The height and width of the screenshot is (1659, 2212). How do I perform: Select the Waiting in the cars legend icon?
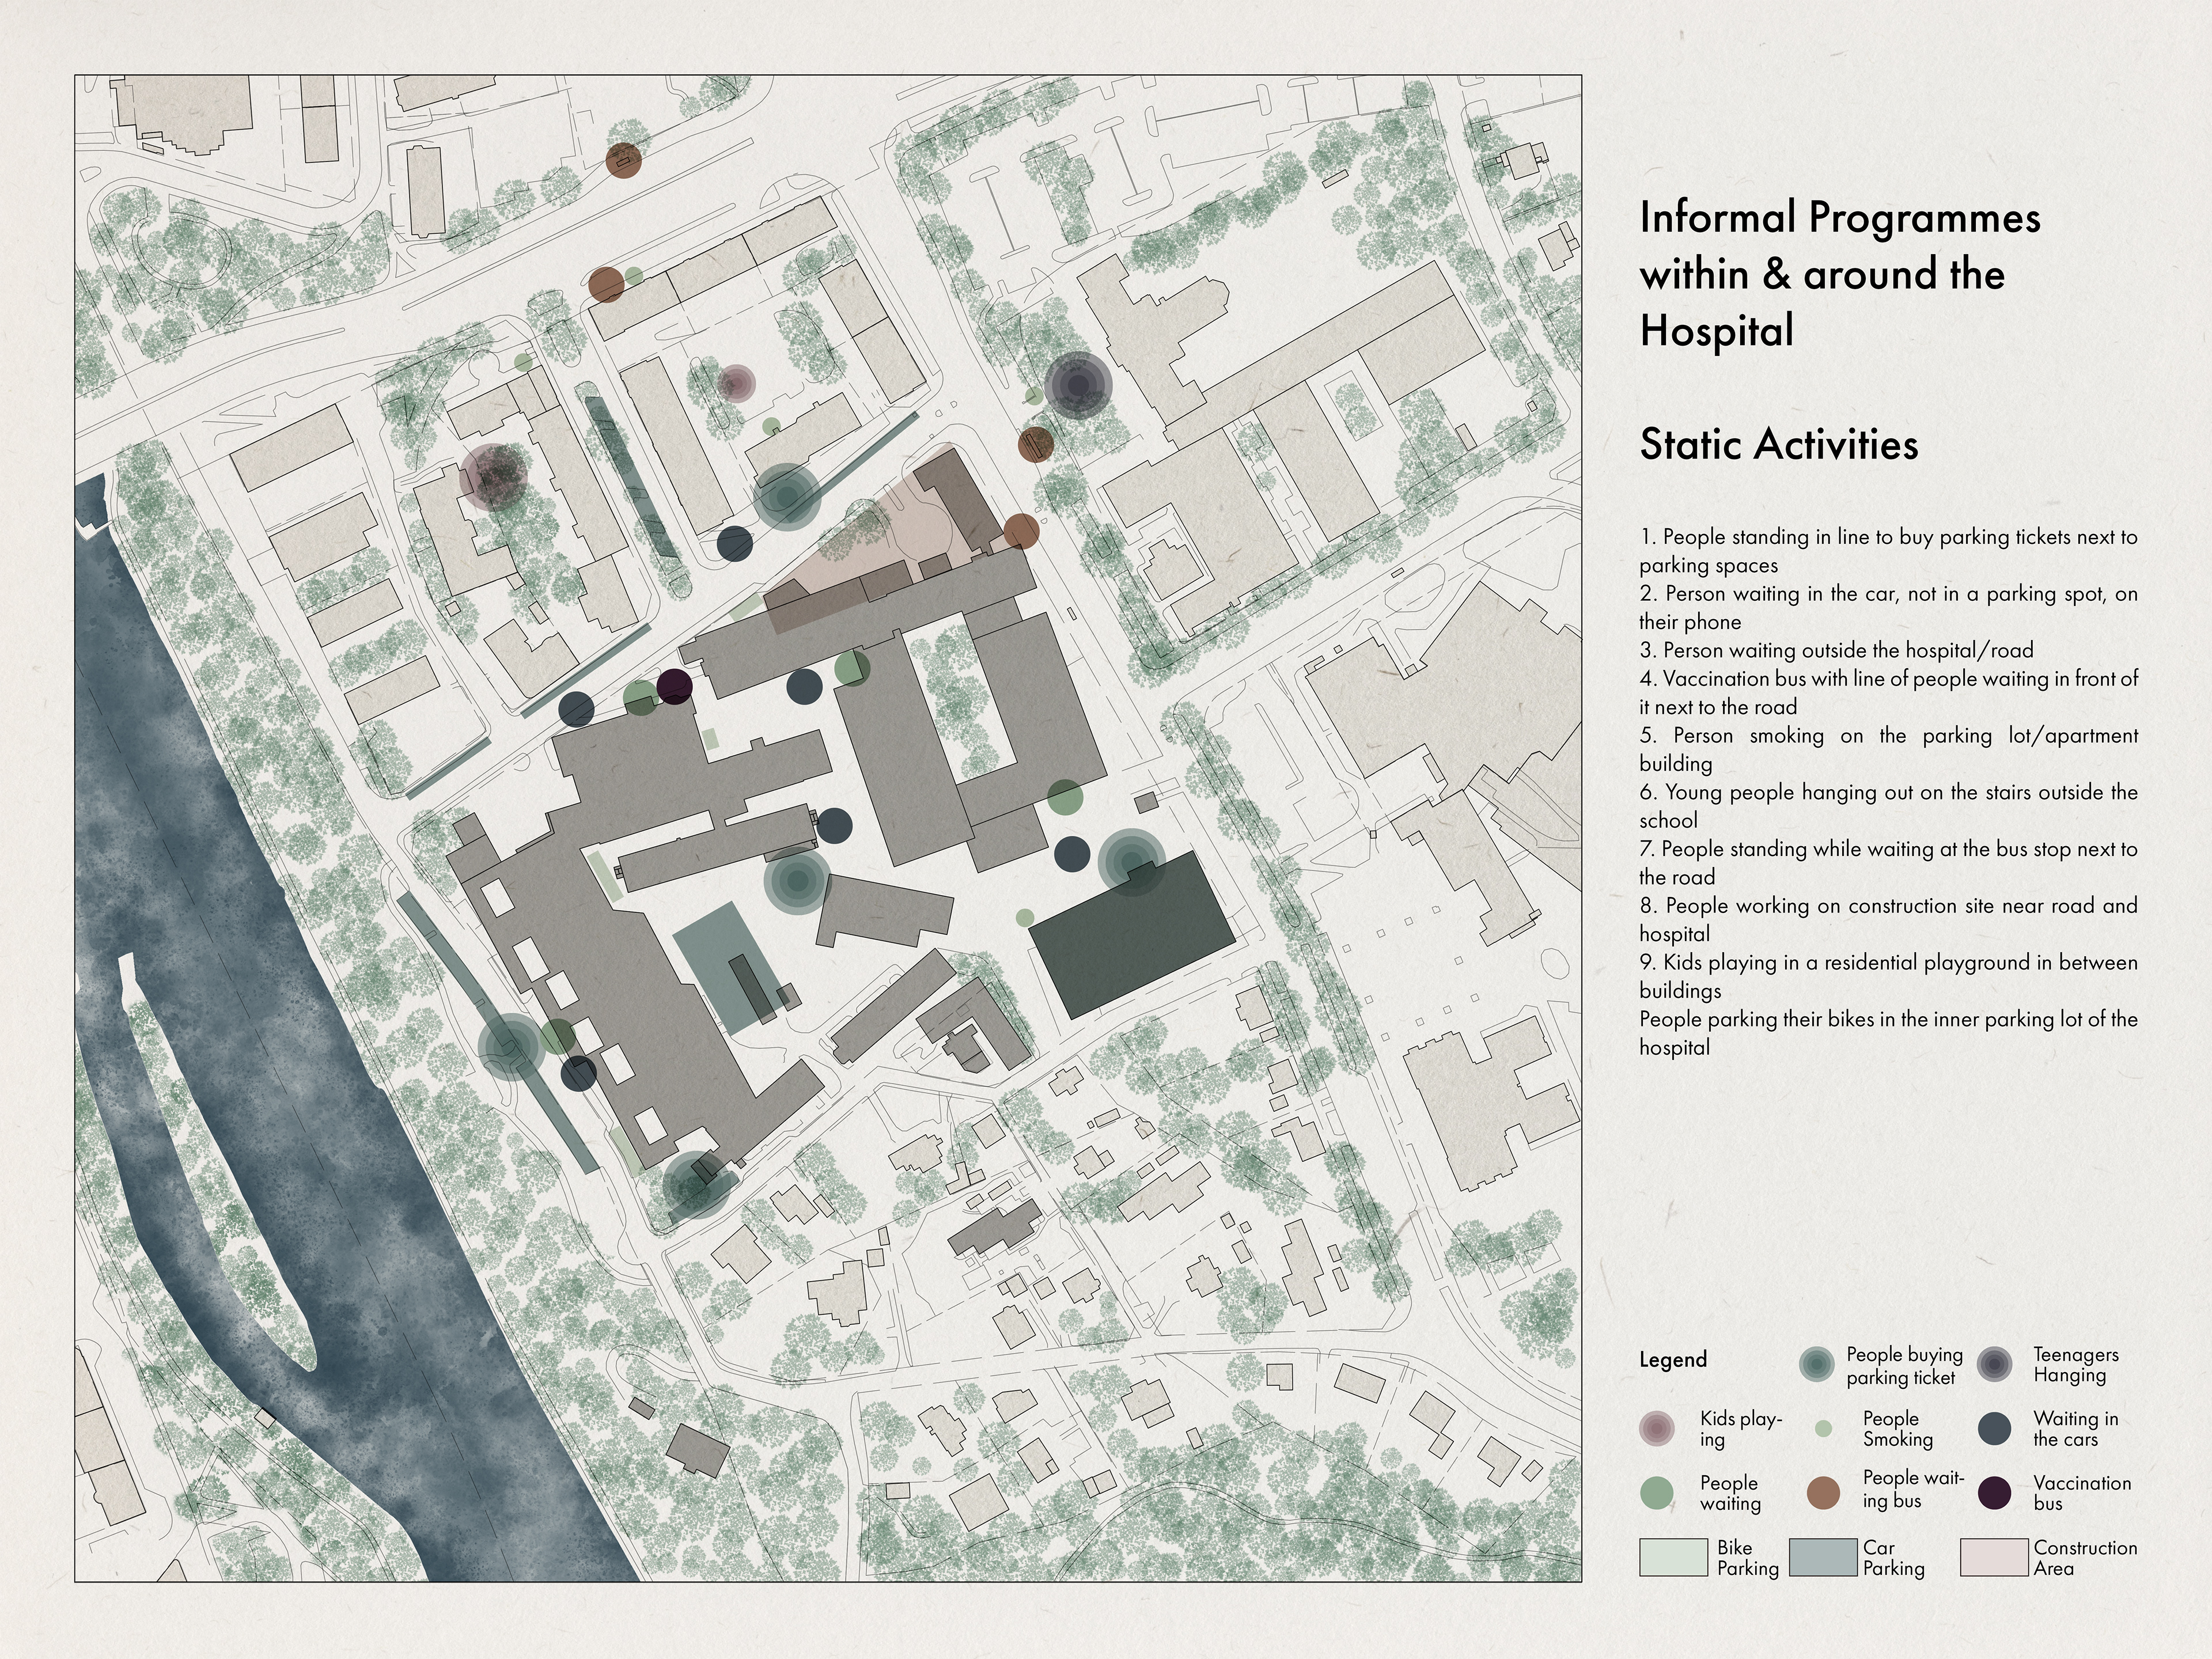(x=1994, y=1429)
